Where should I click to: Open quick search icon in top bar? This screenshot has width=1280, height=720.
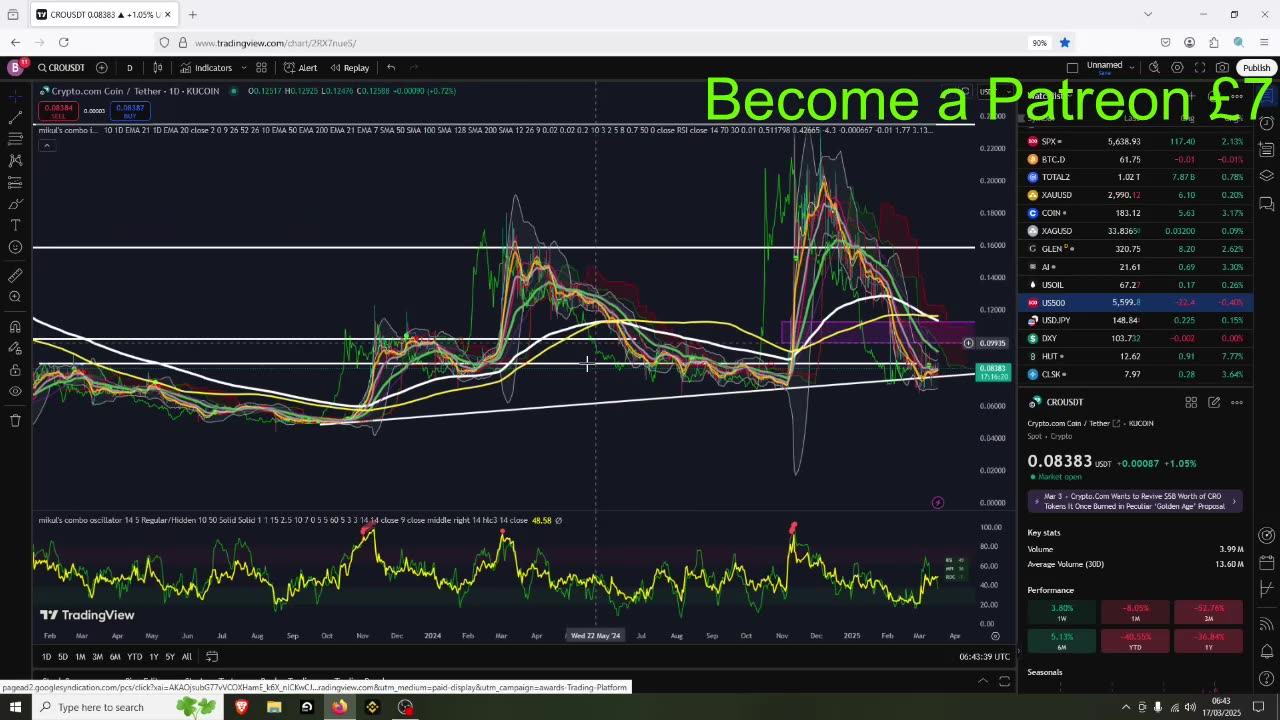(x=1154, y=68)
